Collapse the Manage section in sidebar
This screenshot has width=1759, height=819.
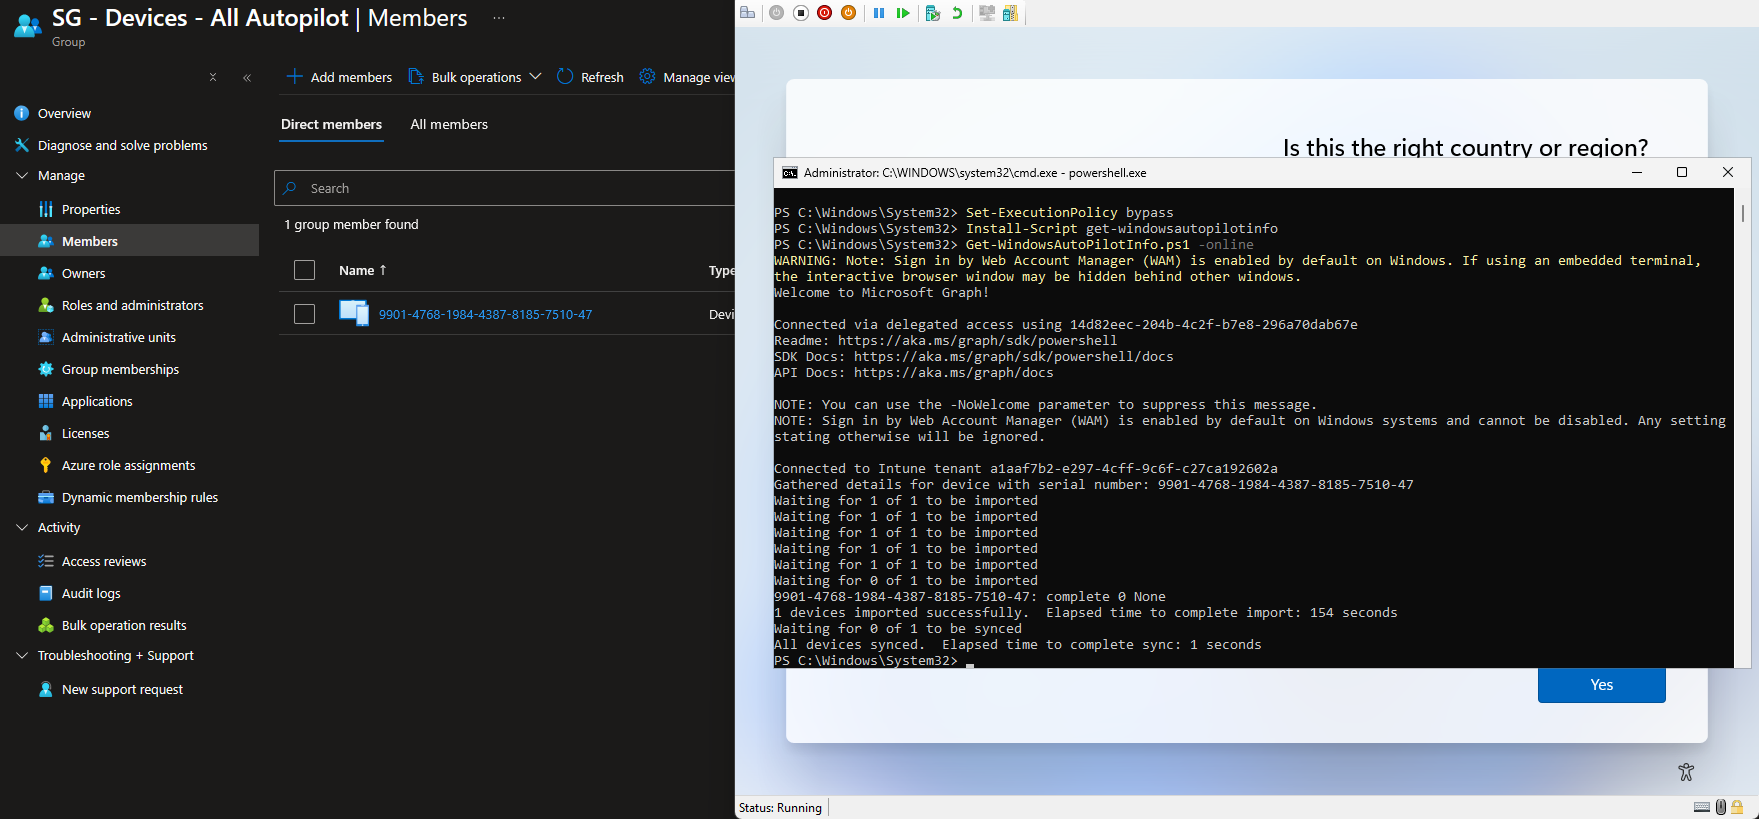(22, 175)
